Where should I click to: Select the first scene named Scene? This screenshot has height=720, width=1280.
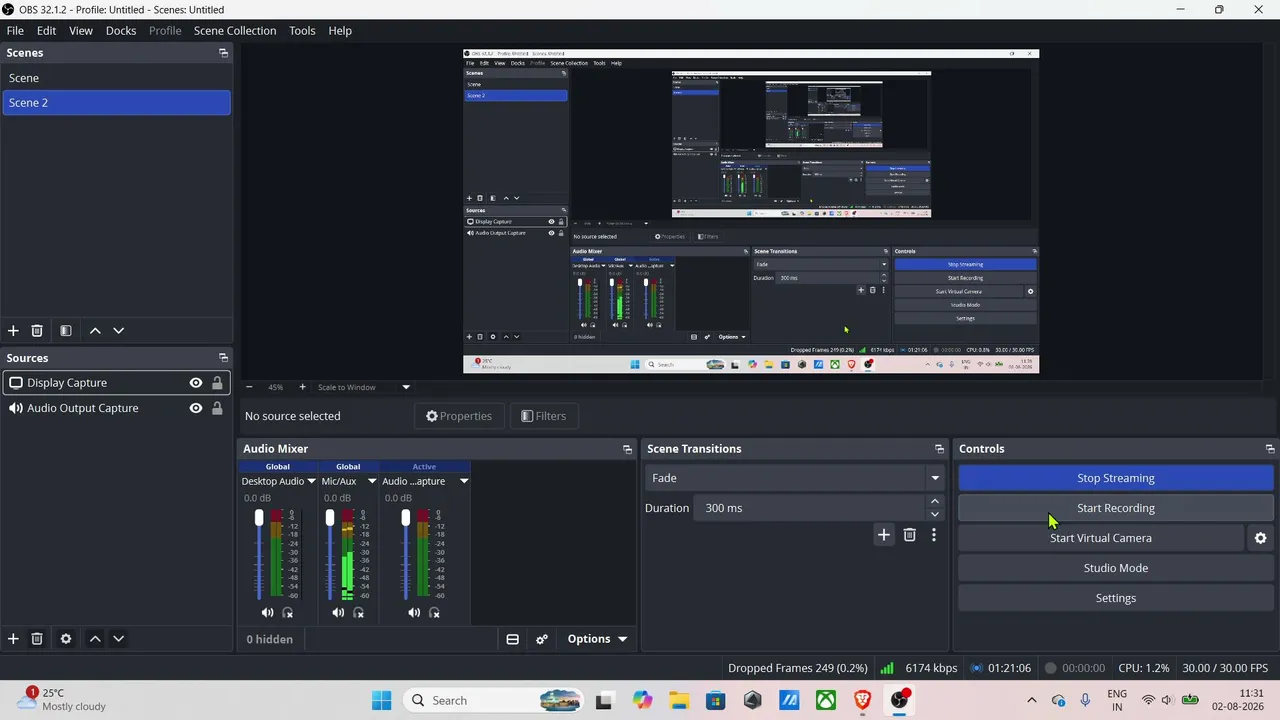pos(116,78)
